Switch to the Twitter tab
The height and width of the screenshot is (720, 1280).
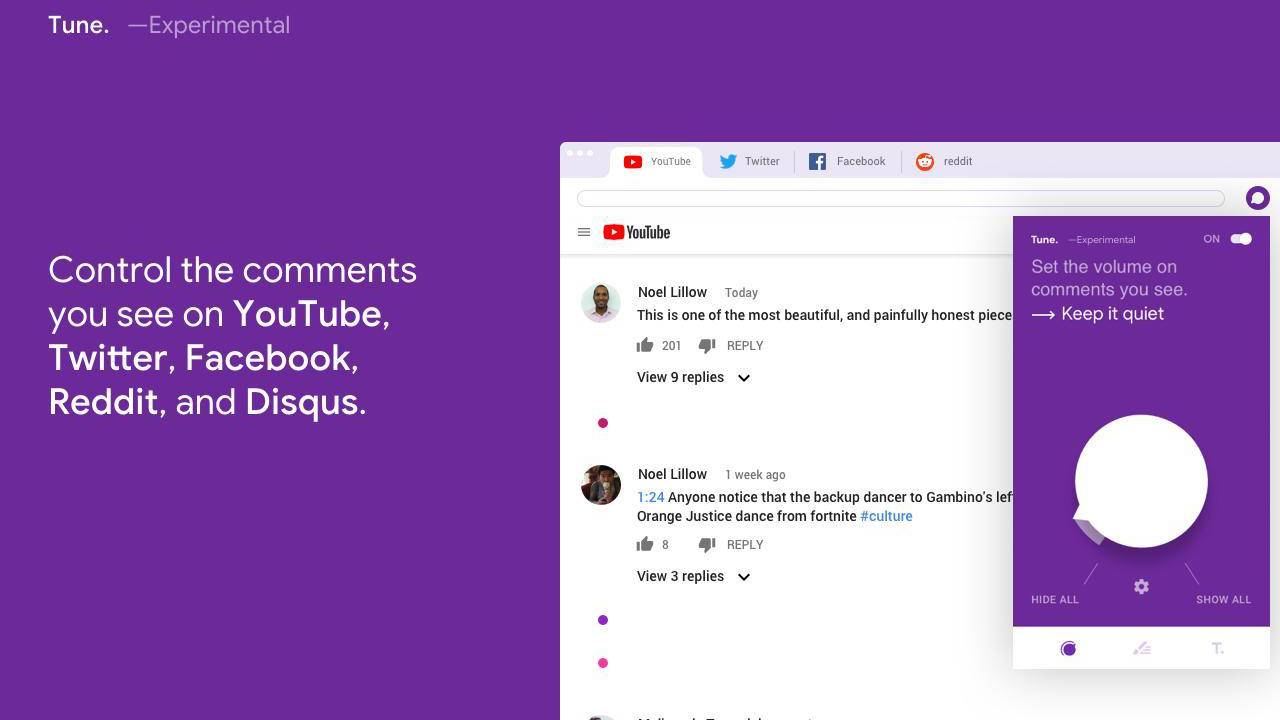[750, 161]
